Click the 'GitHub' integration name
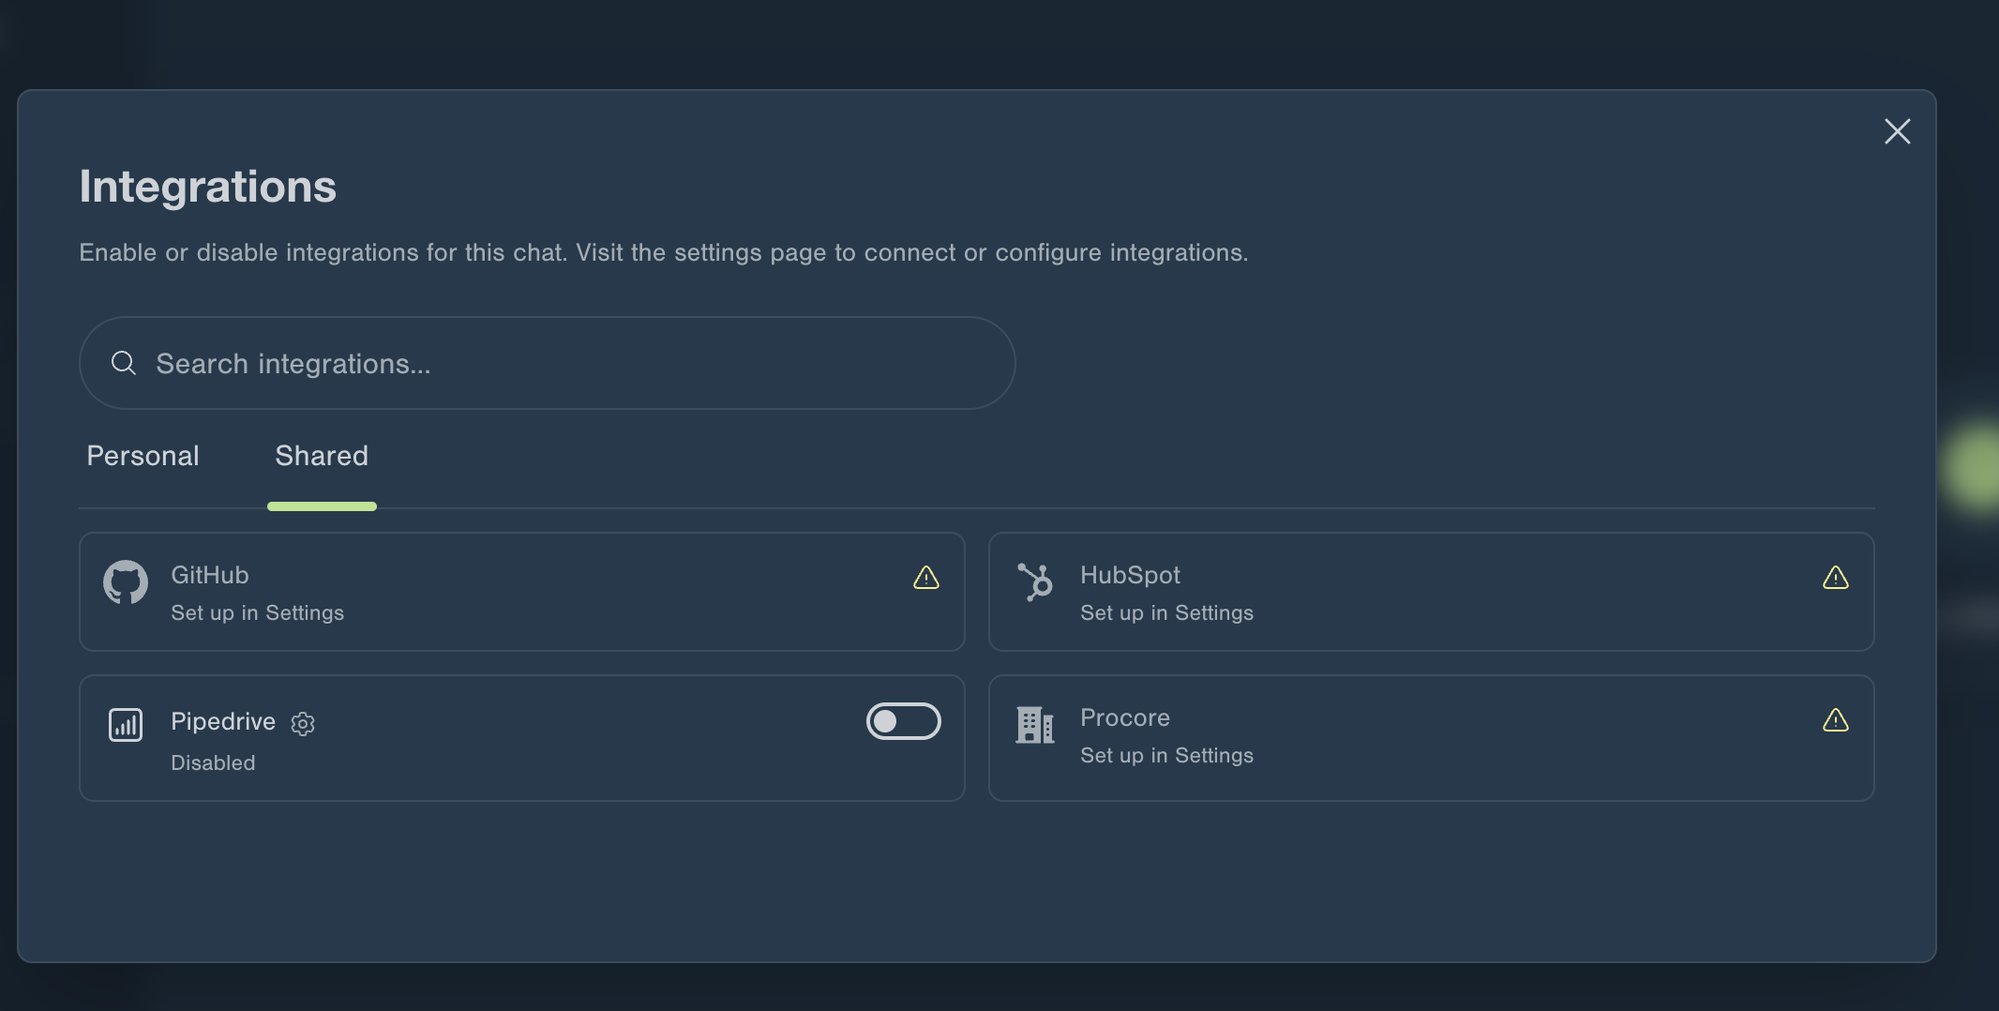 pos(210,575)
